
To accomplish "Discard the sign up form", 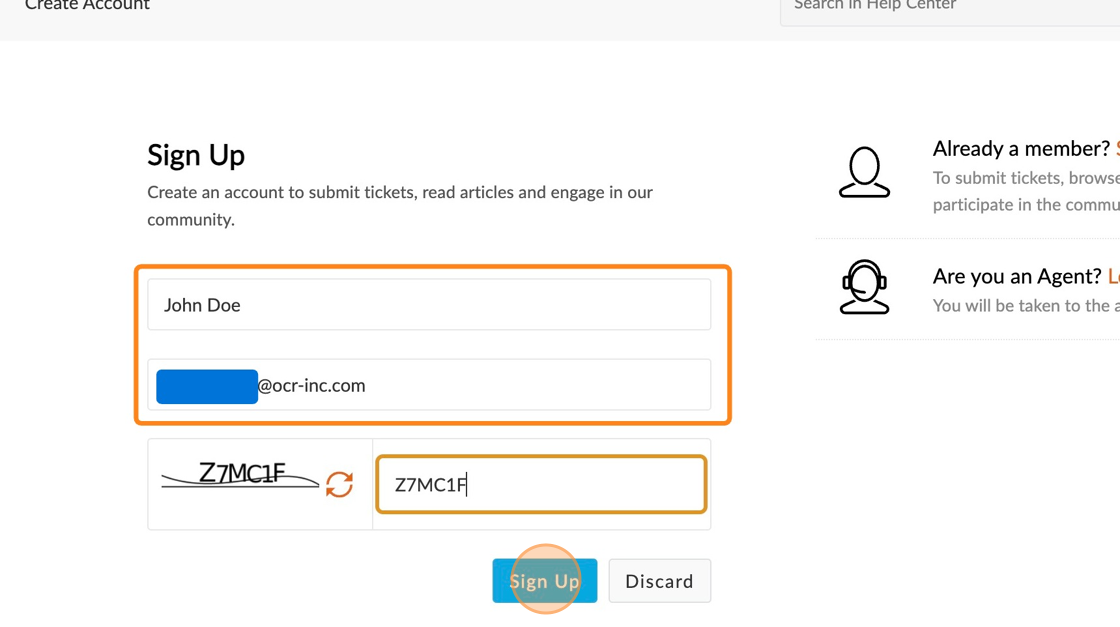I will [x=659, y=581].
